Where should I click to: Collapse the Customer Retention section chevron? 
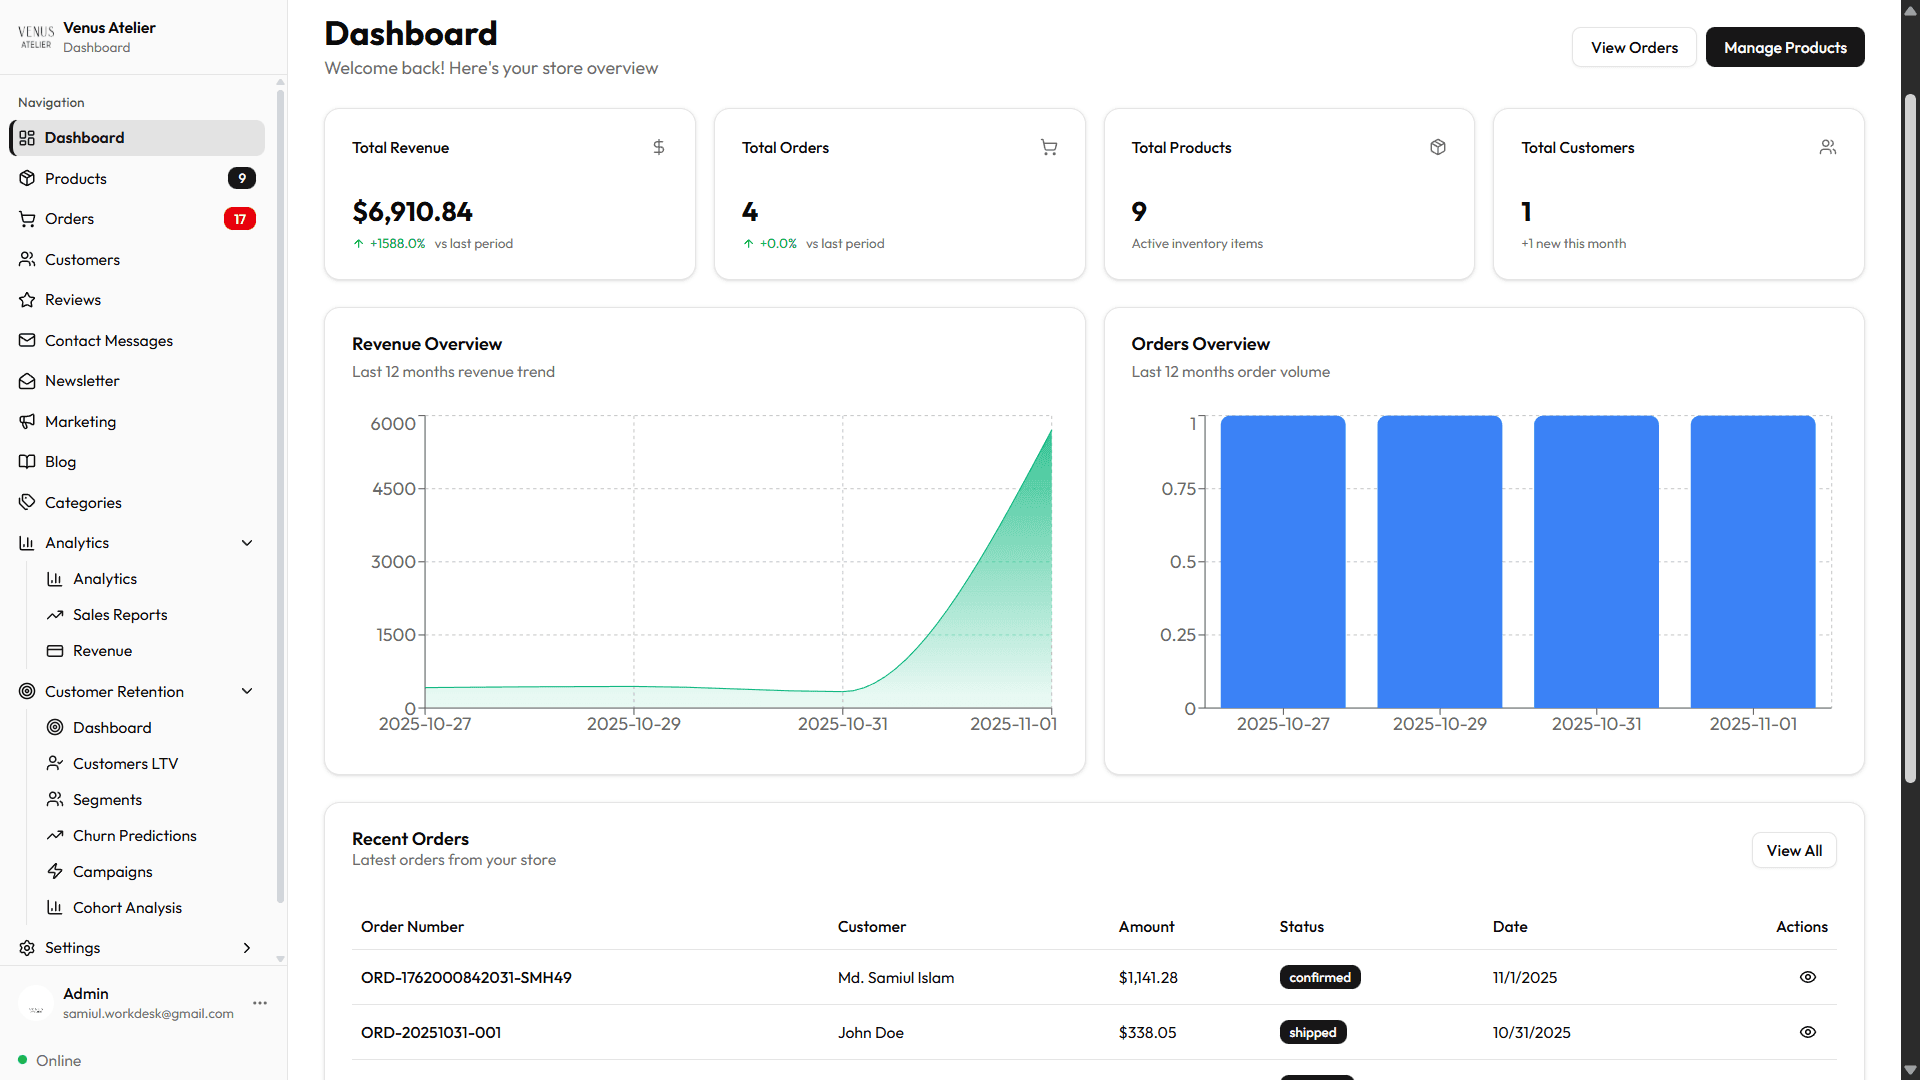pyautogui.click(x=247, y=691)
